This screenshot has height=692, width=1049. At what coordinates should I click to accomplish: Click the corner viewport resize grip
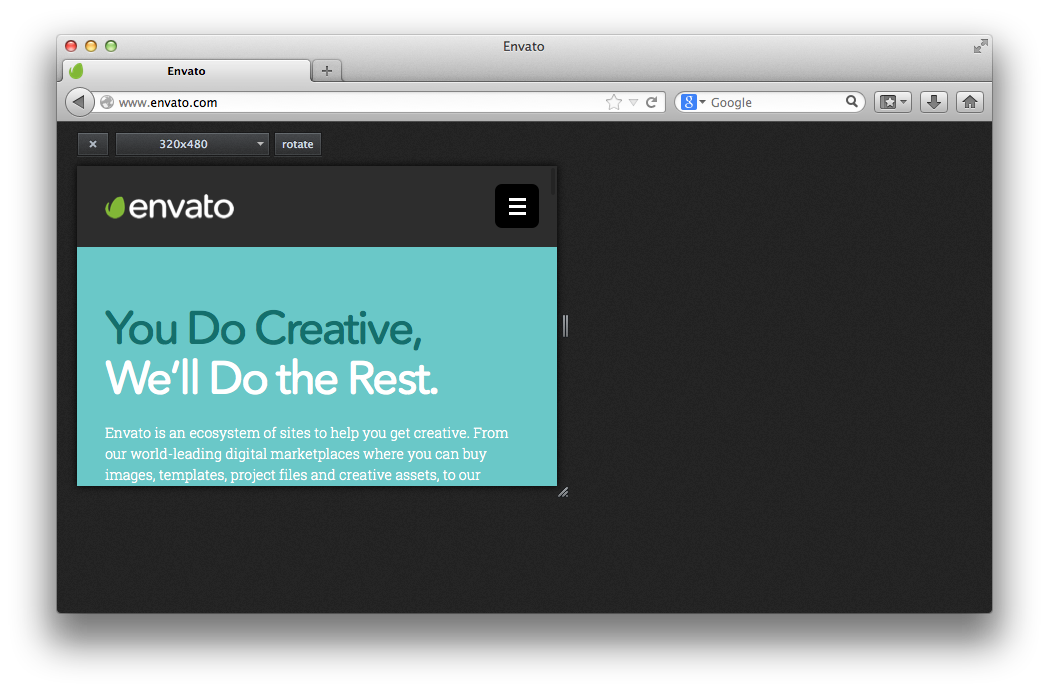563,493
